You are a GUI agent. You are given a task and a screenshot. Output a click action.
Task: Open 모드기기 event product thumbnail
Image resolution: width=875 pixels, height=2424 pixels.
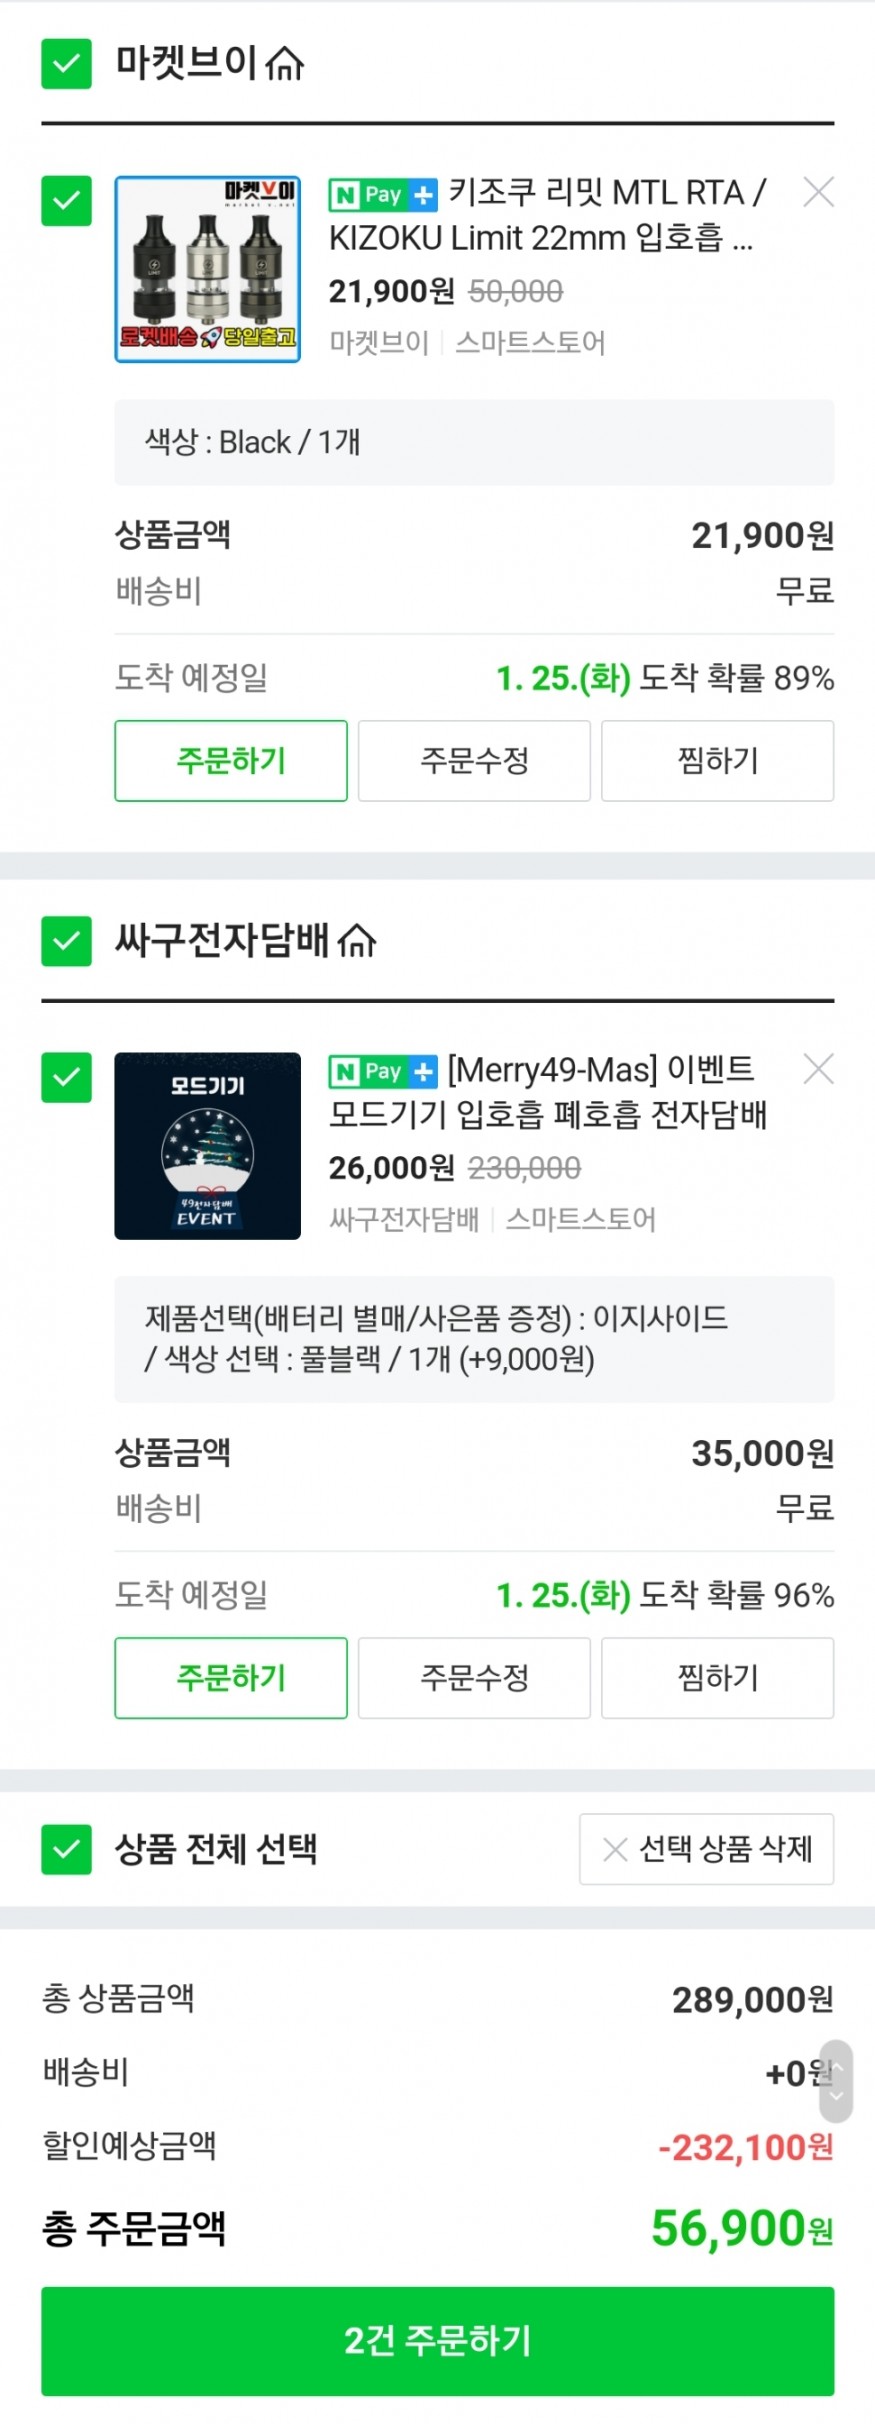coord(207,1146)
